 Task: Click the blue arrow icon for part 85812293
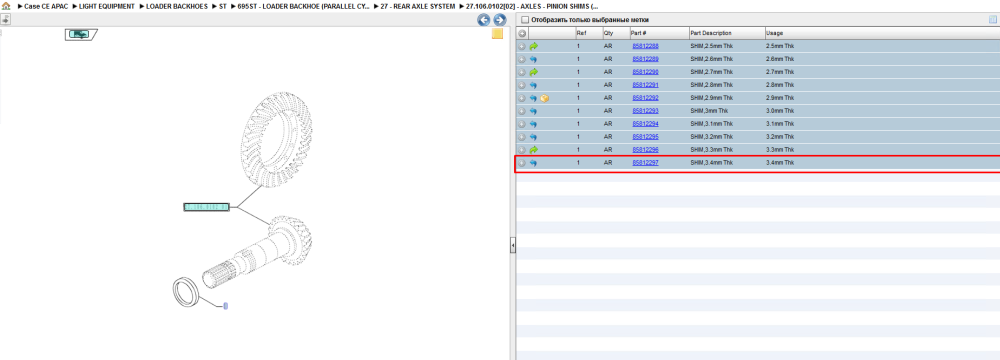click(x=534, y=111)
